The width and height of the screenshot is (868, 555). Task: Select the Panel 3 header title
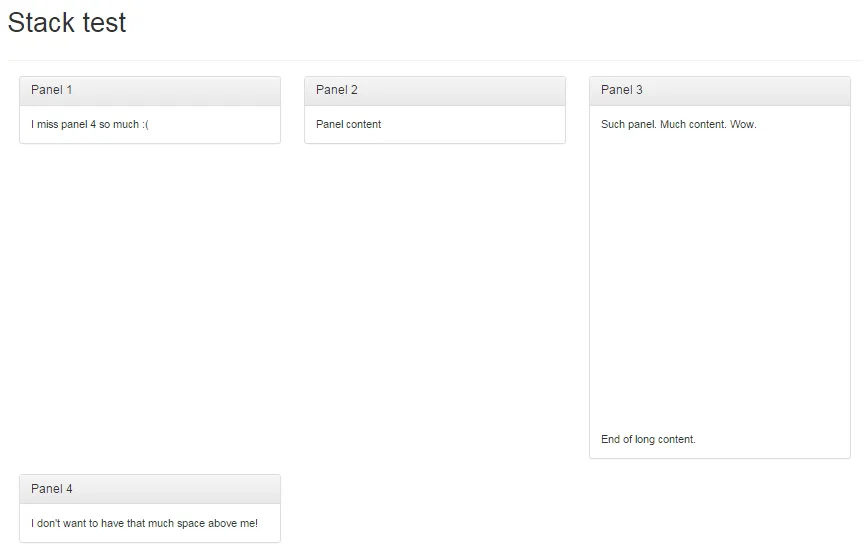click(x=622, y=90)
